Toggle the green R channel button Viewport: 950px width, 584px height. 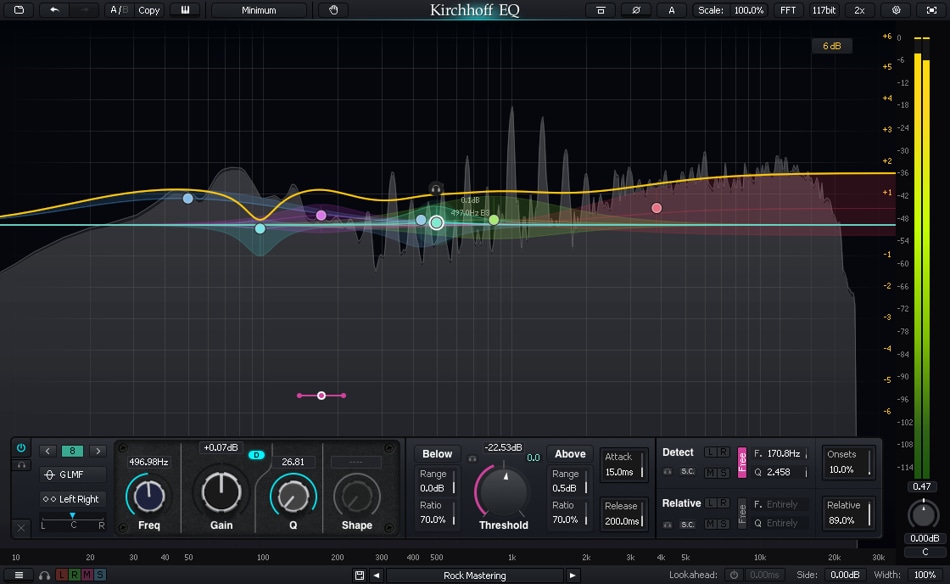[74, 575]
